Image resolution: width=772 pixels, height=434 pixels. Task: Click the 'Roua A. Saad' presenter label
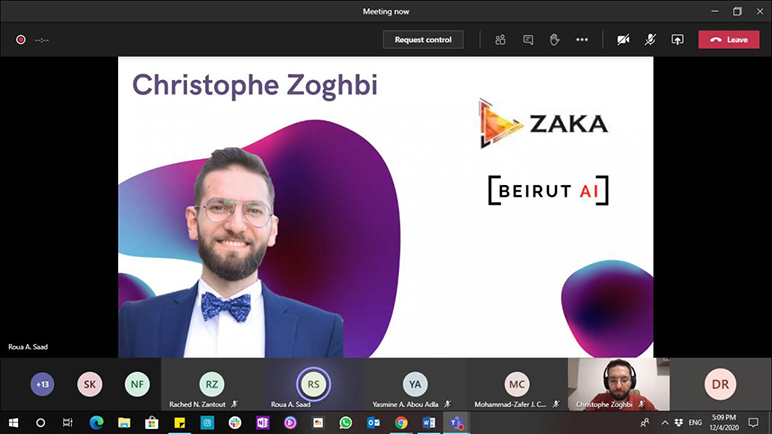[x=28, y=347]
